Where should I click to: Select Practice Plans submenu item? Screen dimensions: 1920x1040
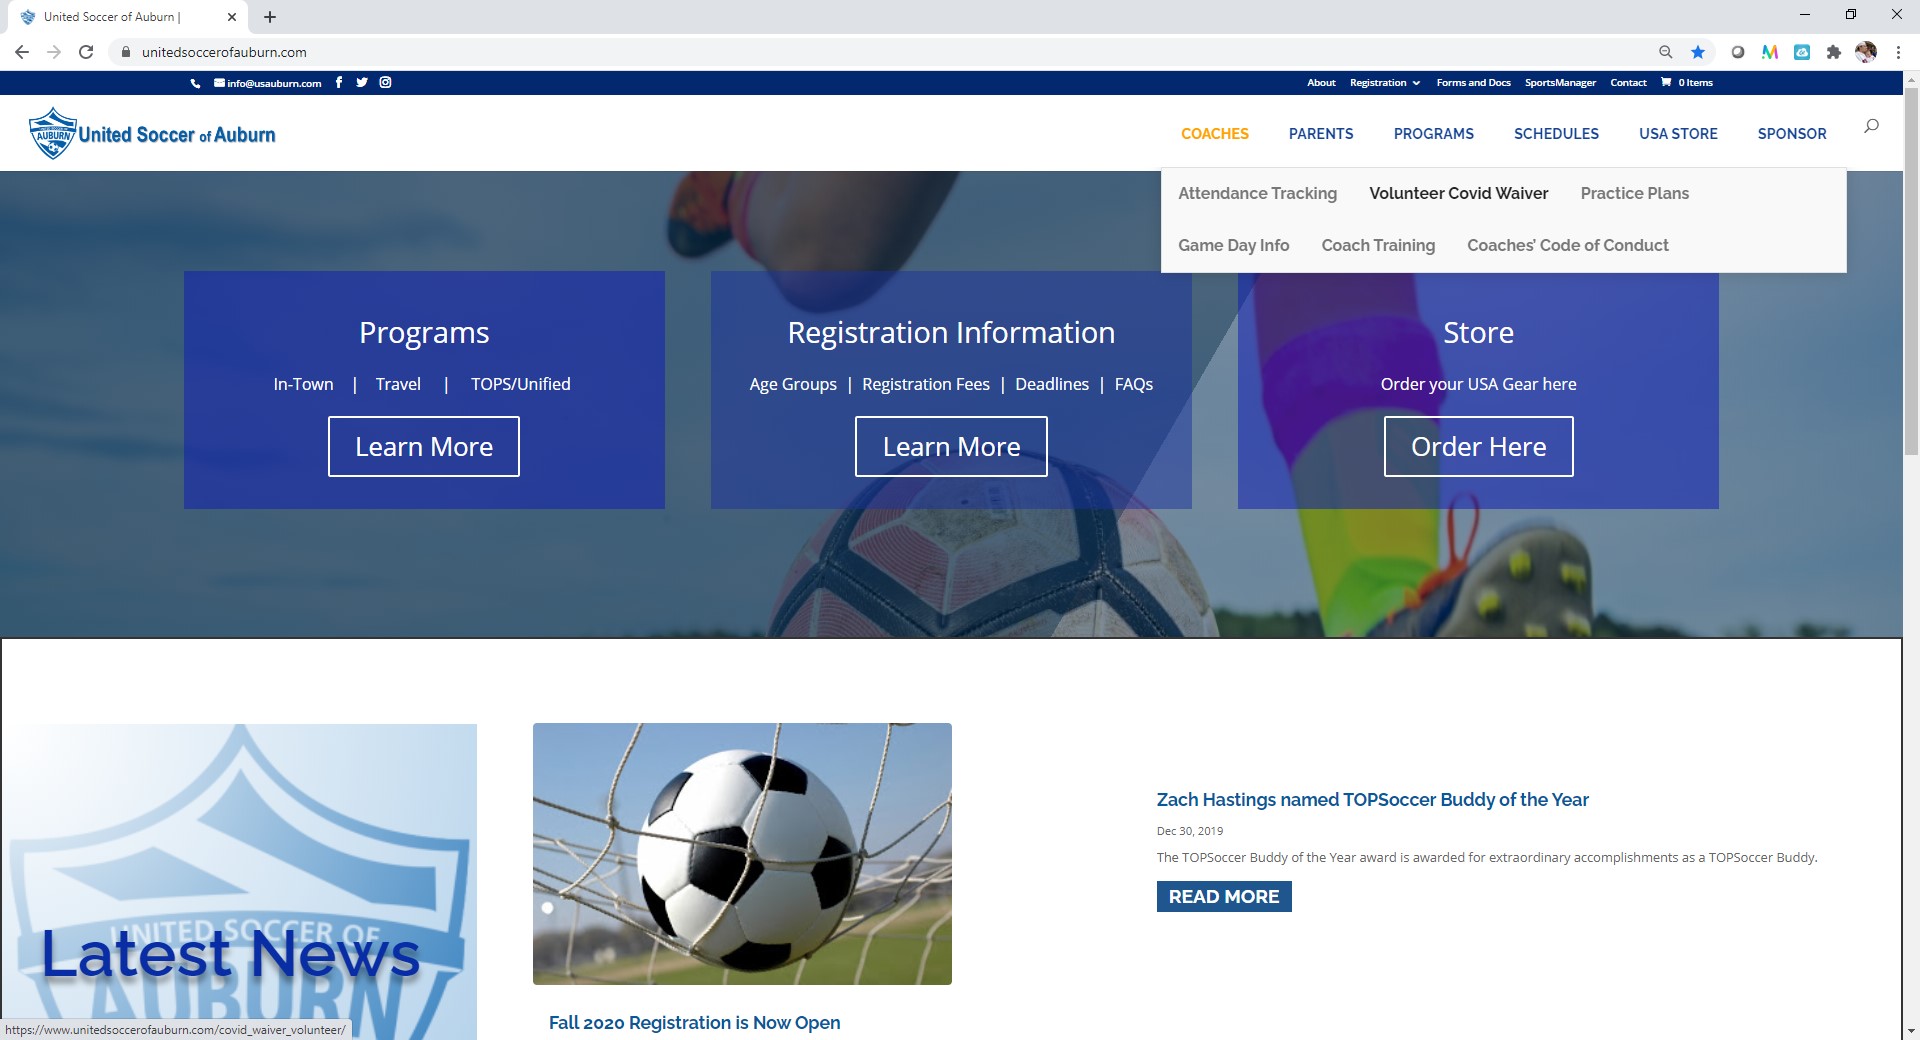click(x=1635, y=193)
